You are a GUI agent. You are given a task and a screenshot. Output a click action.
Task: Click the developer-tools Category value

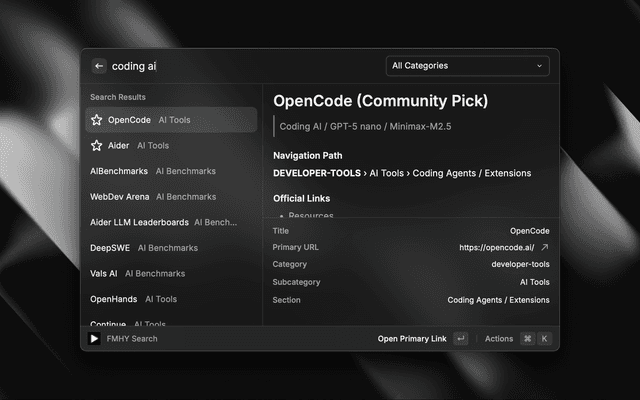[520, 264]
